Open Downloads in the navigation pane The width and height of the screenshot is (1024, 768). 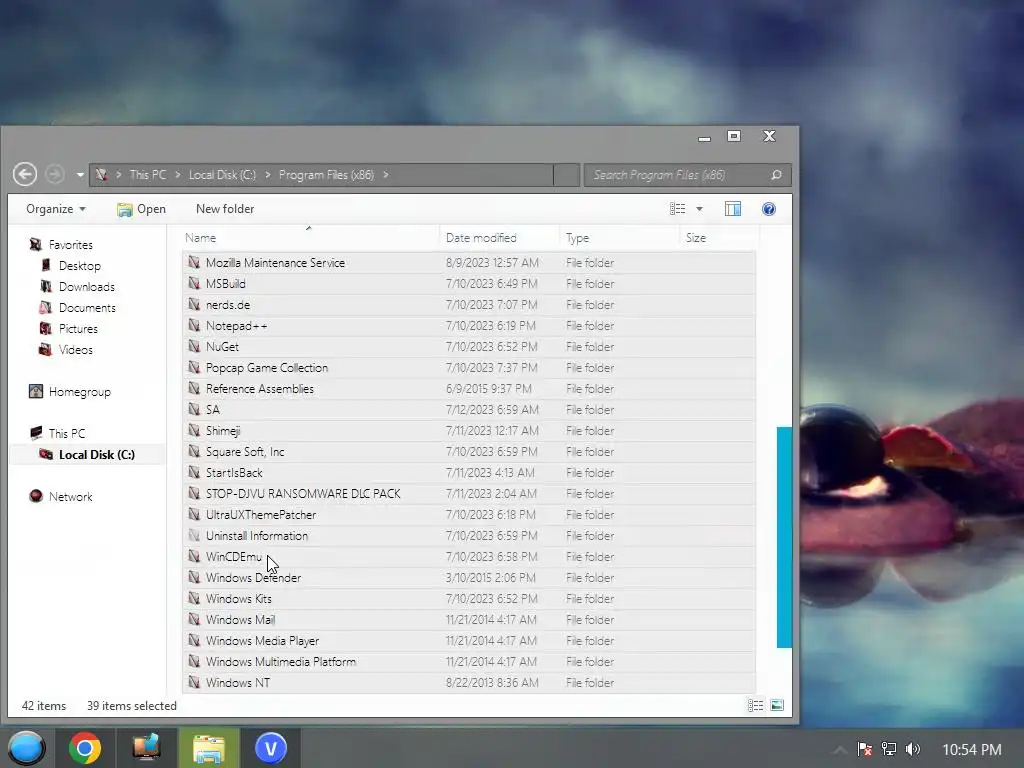pyautogui.click(x=87, y=287)
